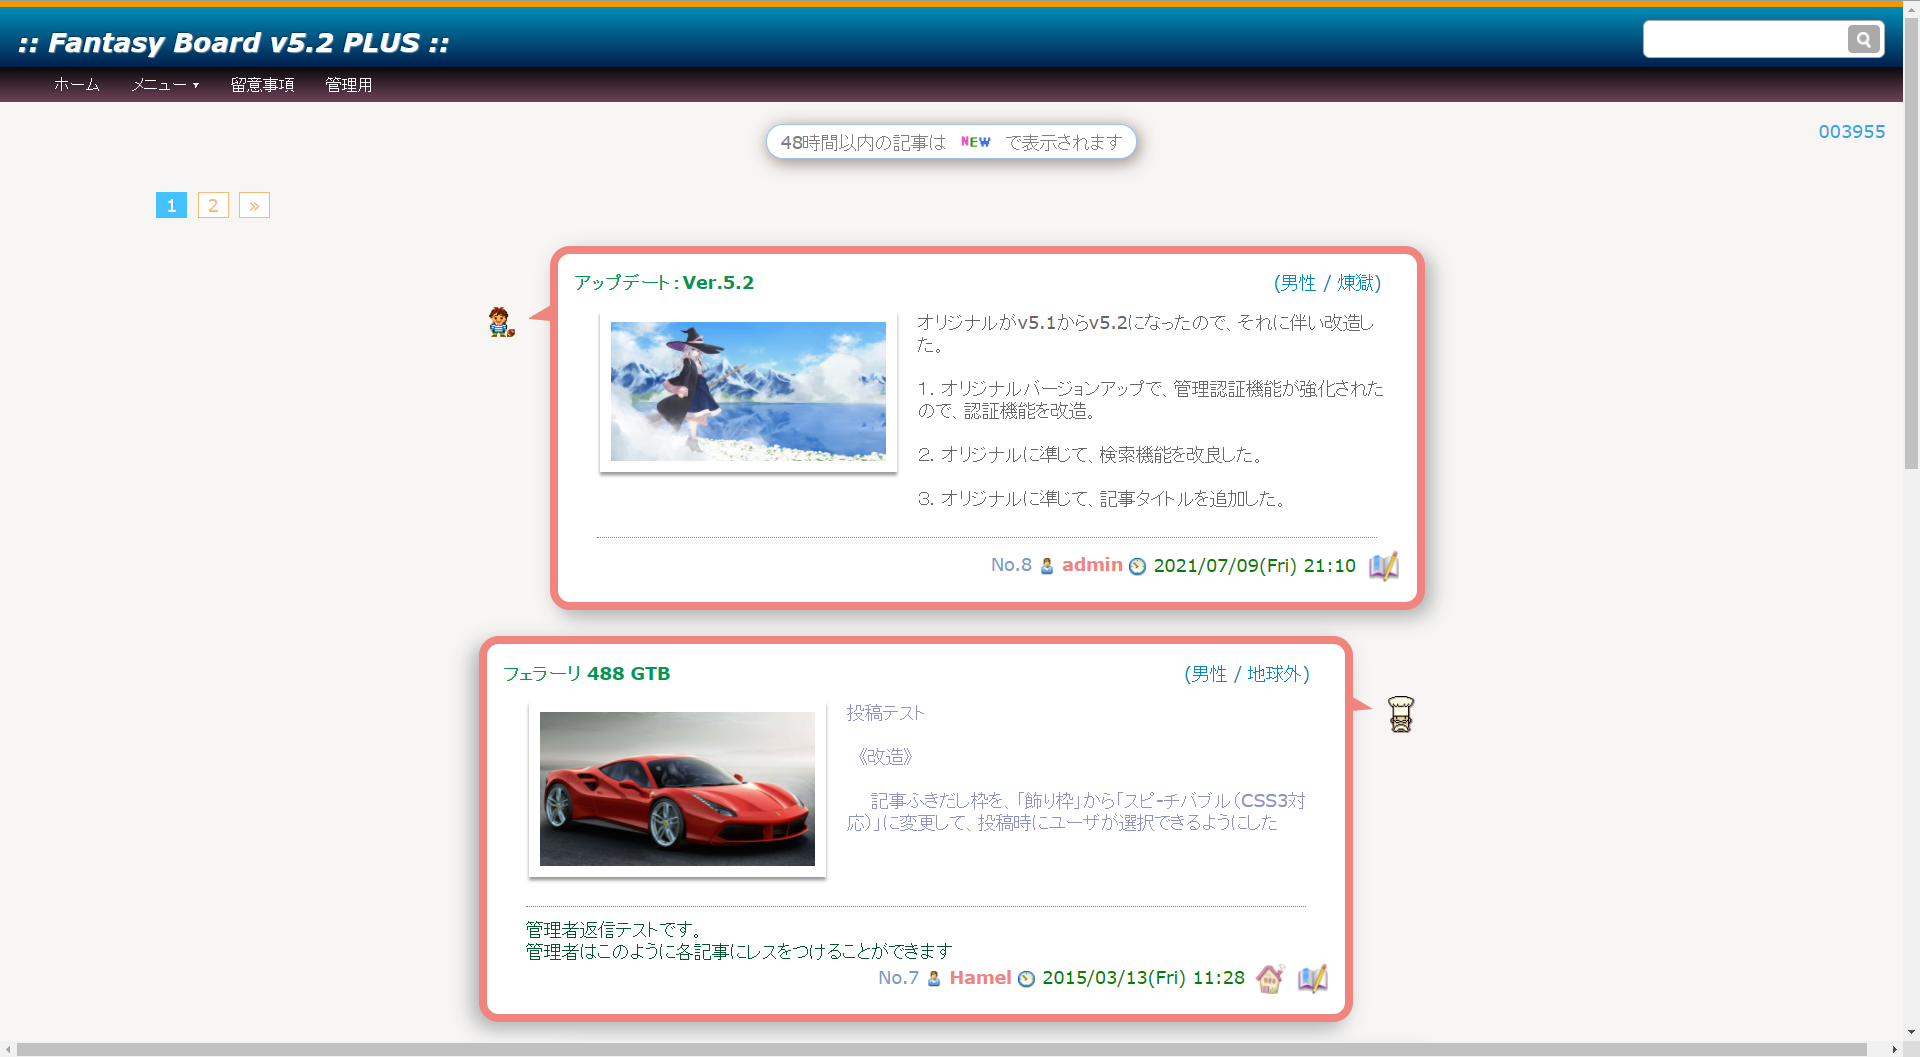
Task: Click the admin author name link
Action: pyautogui.click(x=1092, y=565)
